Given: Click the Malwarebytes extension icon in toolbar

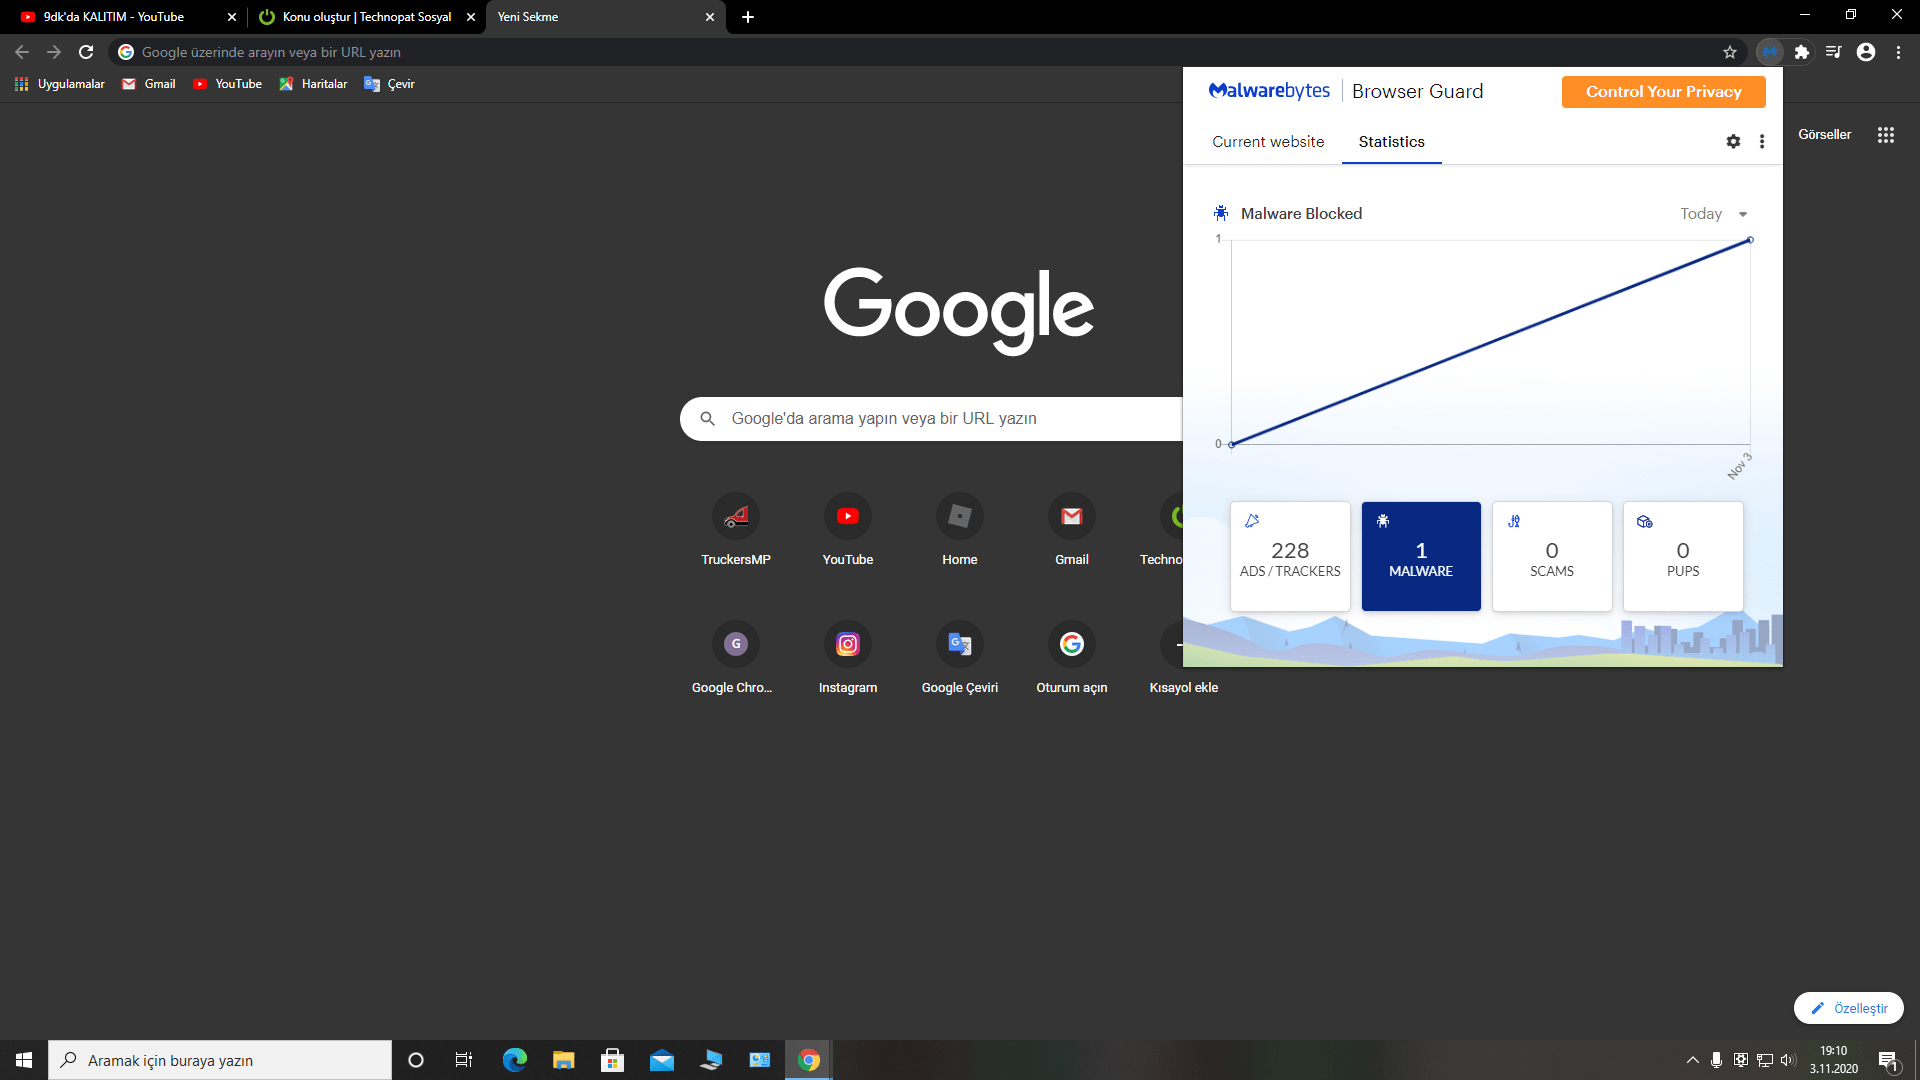Looking at the screenshot, I should click(1770, 52).
